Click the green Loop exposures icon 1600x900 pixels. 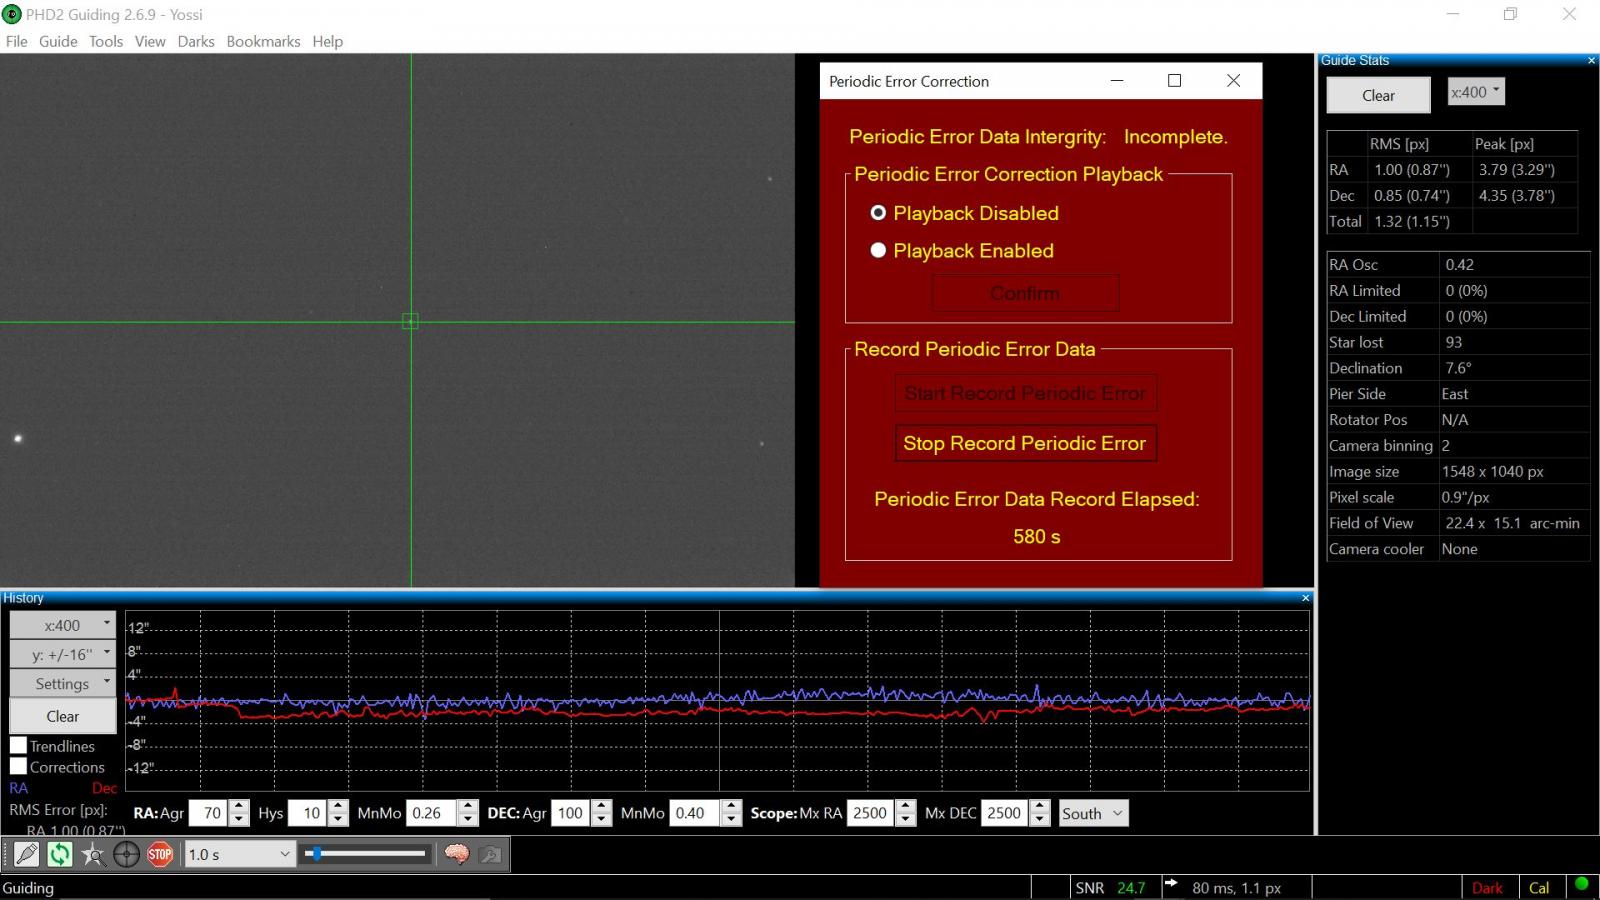click(60, 855)
